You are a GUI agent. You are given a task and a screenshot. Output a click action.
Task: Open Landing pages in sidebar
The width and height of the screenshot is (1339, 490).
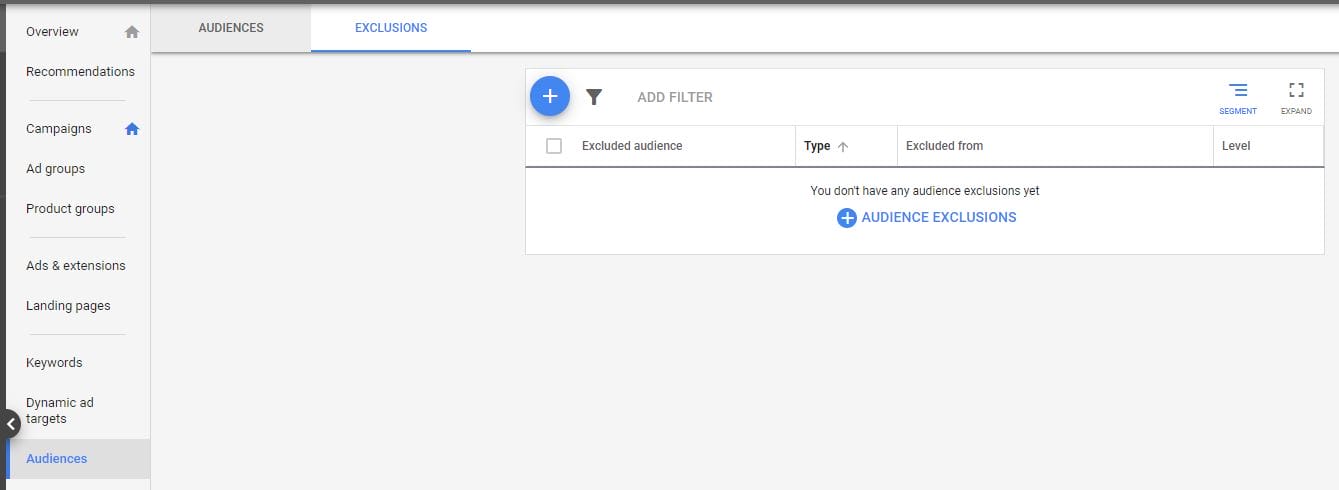[68, 306]
